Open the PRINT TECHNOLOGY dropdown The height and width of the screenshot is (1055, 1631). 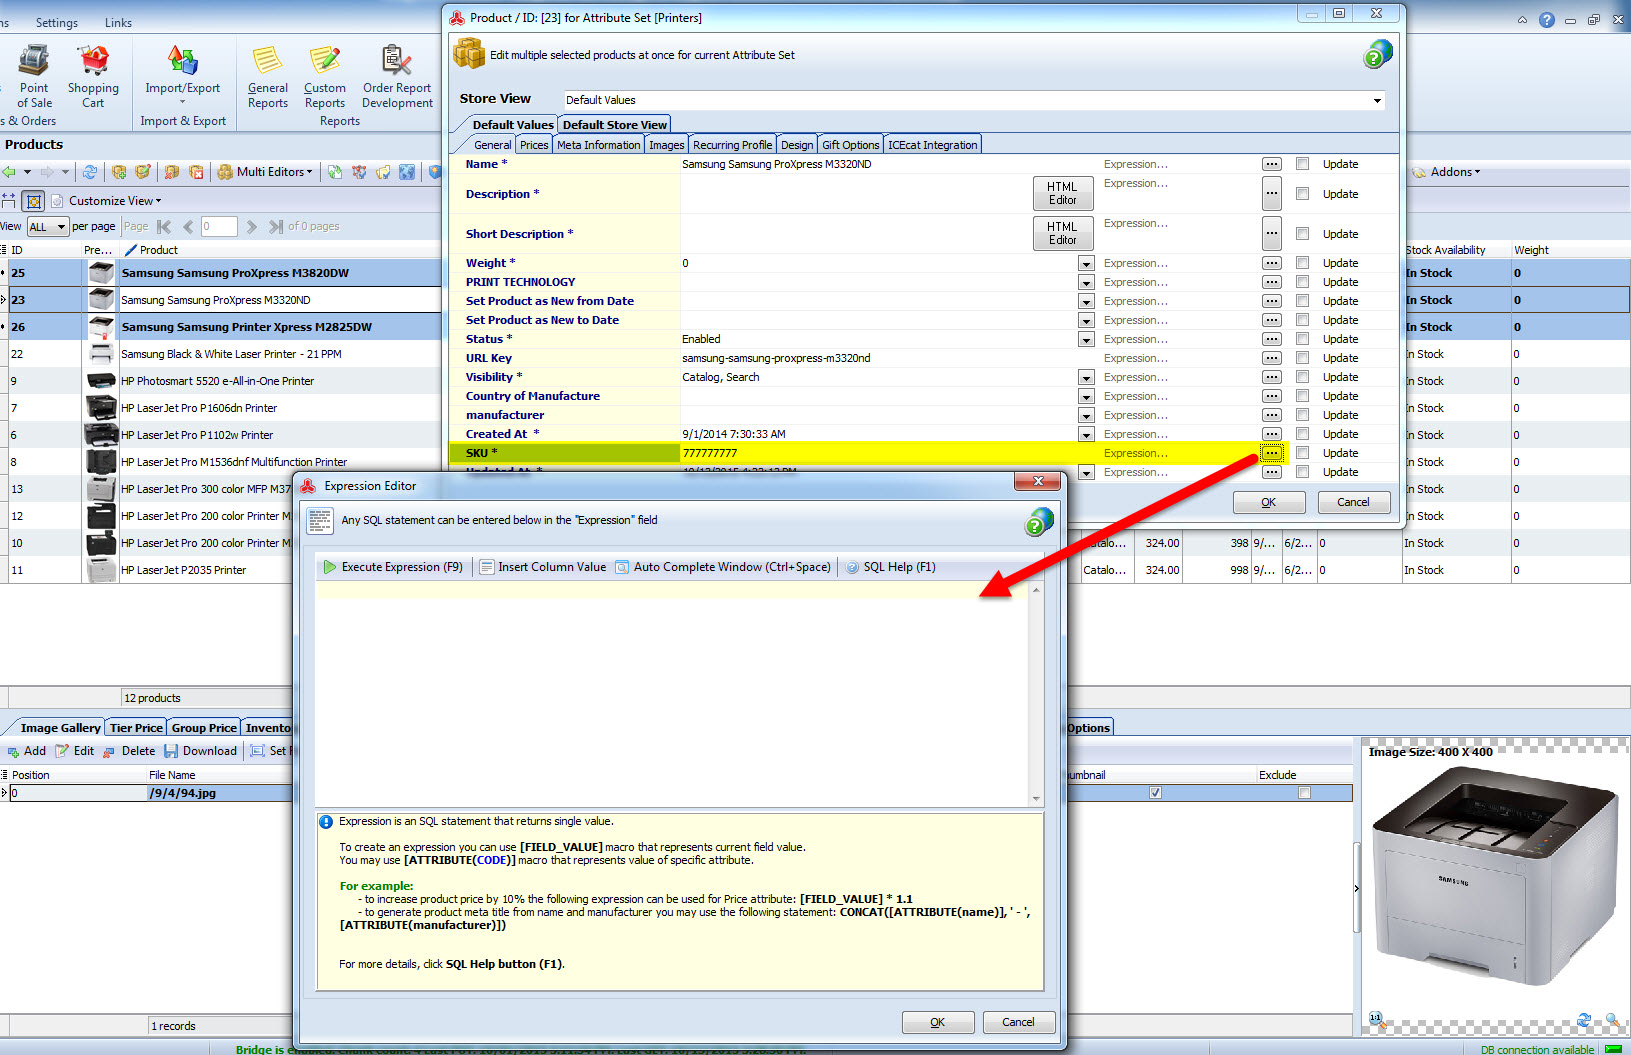click(x=1086, y=283)
